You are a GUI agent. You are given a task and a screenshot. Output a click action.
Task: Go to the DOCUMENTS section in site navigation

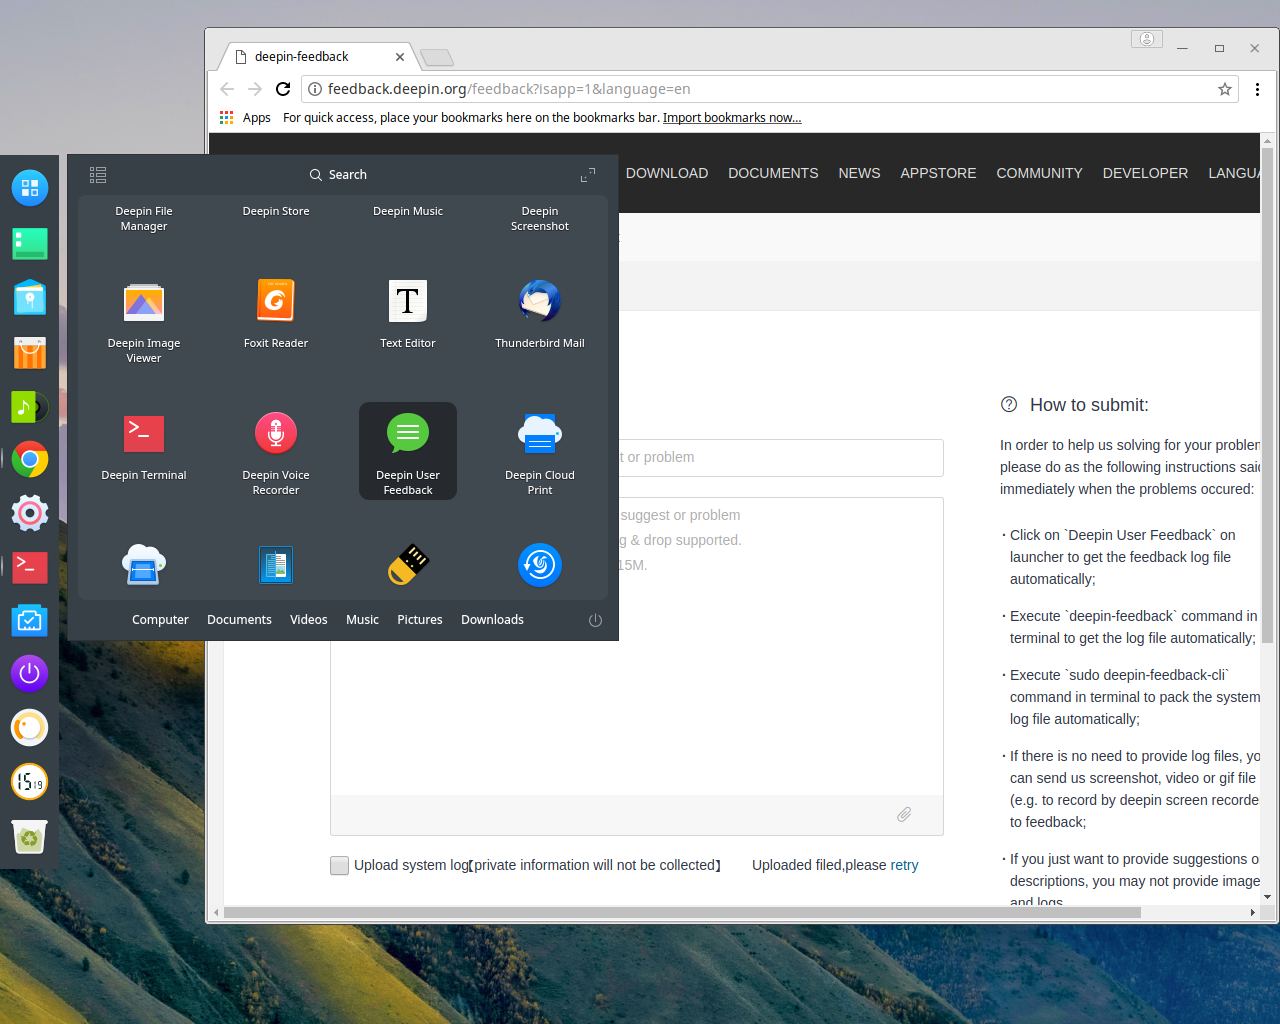773,173
